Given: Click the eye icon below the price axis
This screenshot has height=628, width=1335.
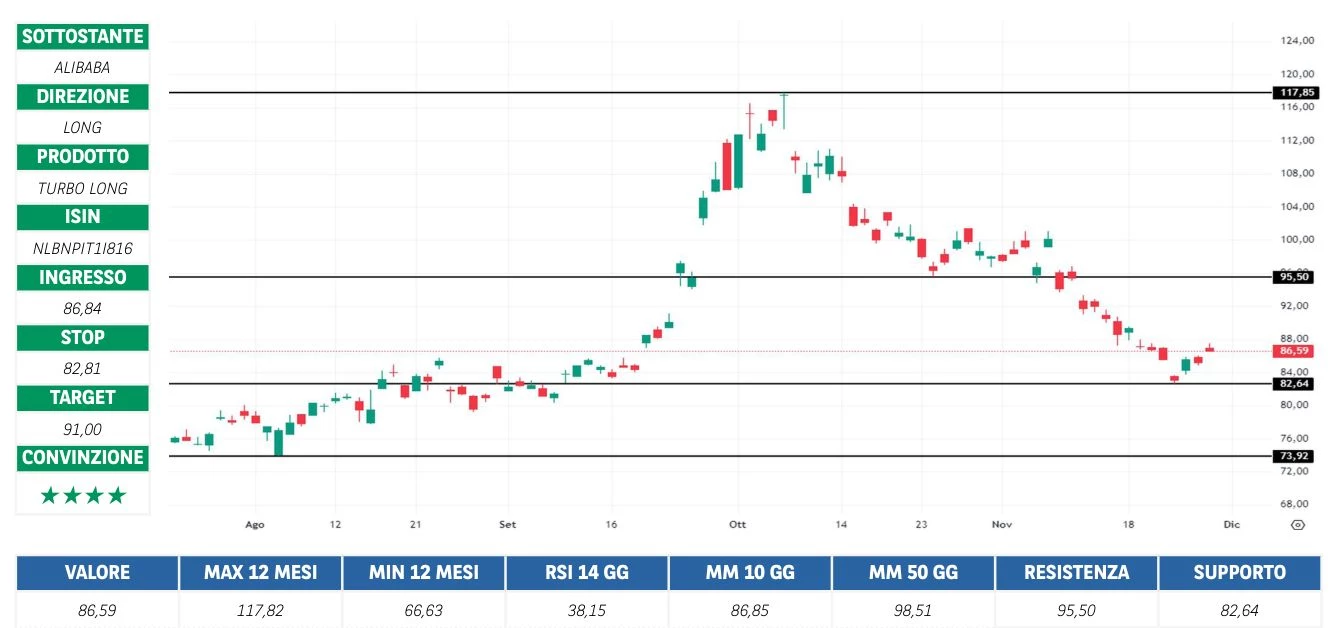Looking at the screenshot, I should click(1297, 524).
